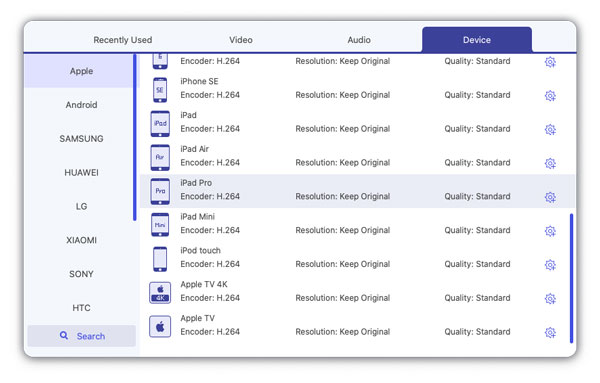Click the brand sidebar scrollbar

pyautogui.click(x=135, y=137)
